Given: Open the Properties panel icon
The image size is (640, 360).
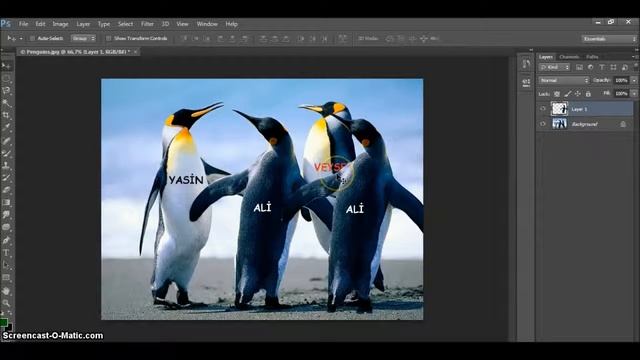Looking at the screenshot, I should point(526,82).
